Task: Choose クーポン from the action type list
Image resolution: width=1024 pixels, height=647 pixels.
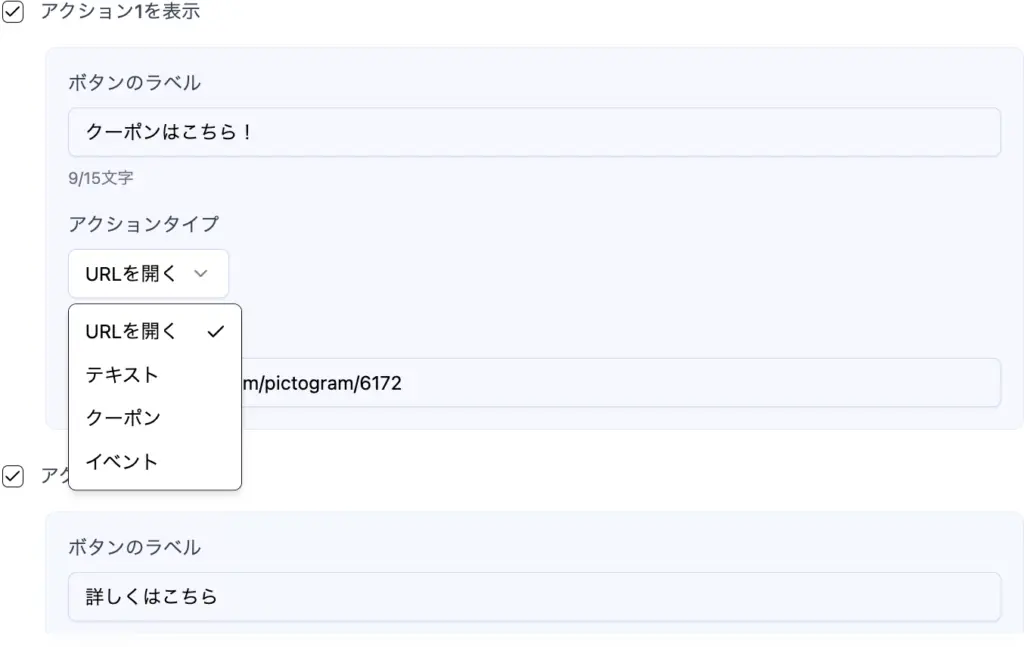Action: coord(122,418)
